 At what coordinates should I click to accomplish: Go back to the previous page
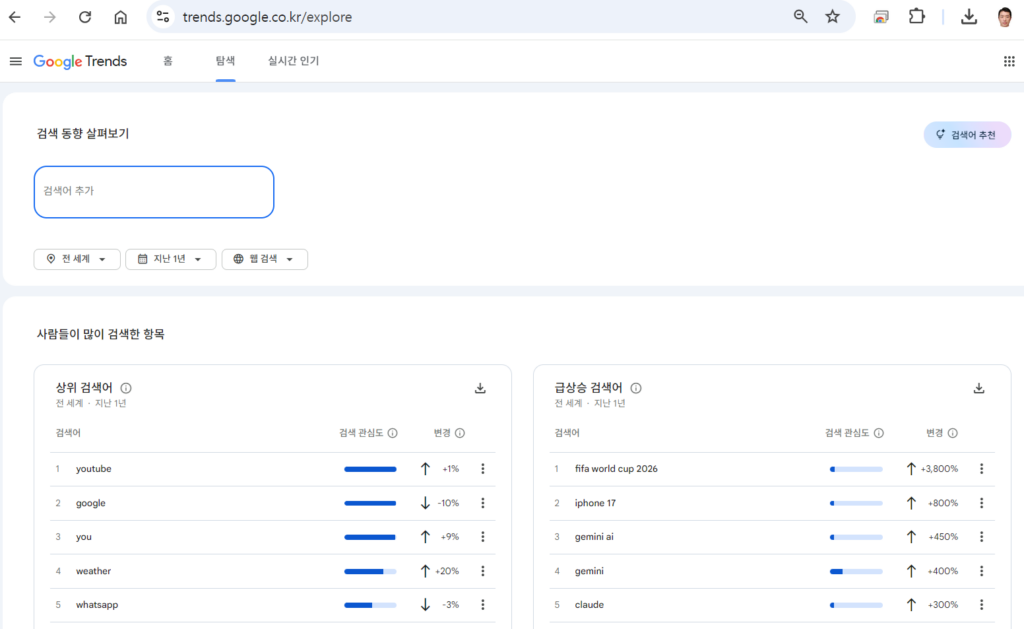click(14, 17)
